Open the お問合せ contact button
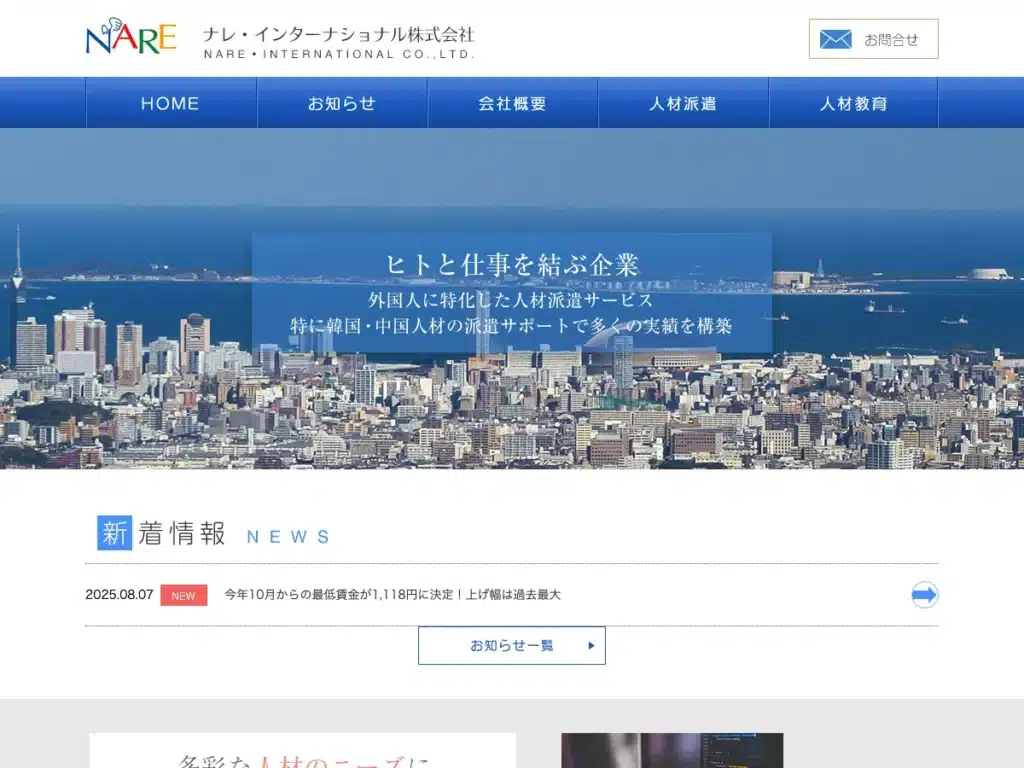Image resolution: width=1024 pixels, height=768 pixels. click(x=873, y=39)
